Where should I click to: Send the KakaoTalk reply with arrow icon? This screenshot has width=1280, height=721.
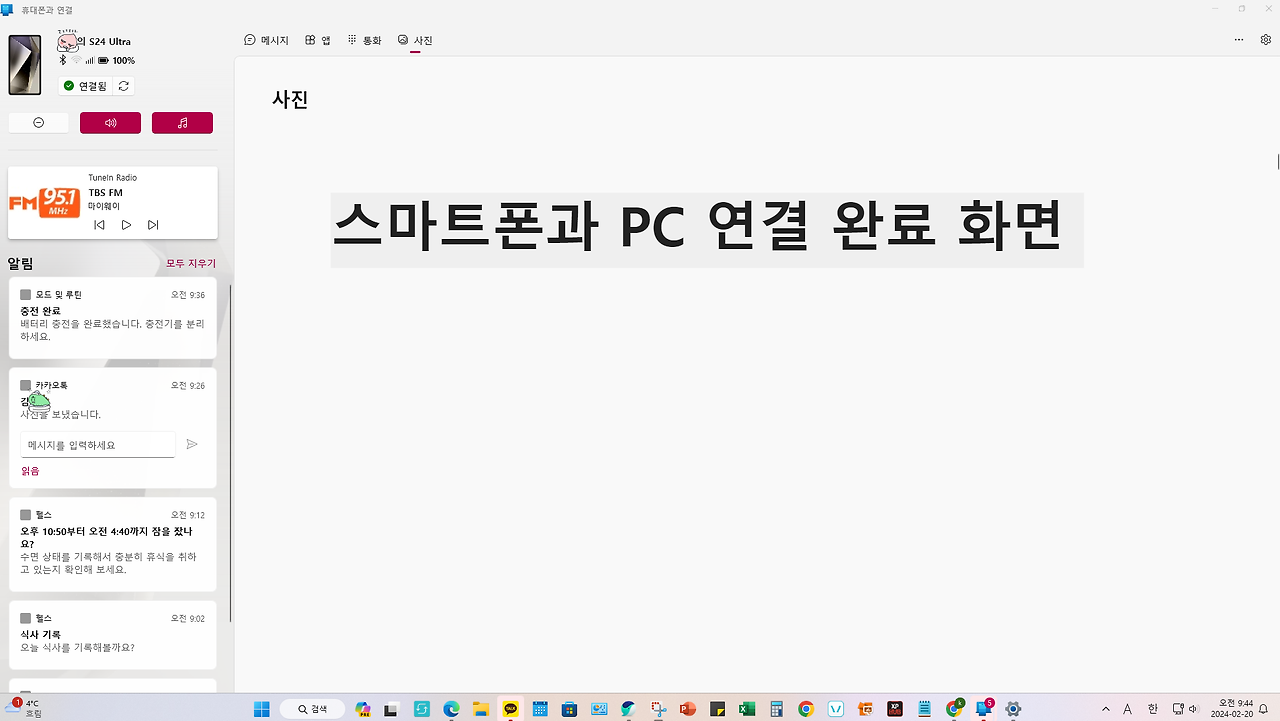[192, 444]
